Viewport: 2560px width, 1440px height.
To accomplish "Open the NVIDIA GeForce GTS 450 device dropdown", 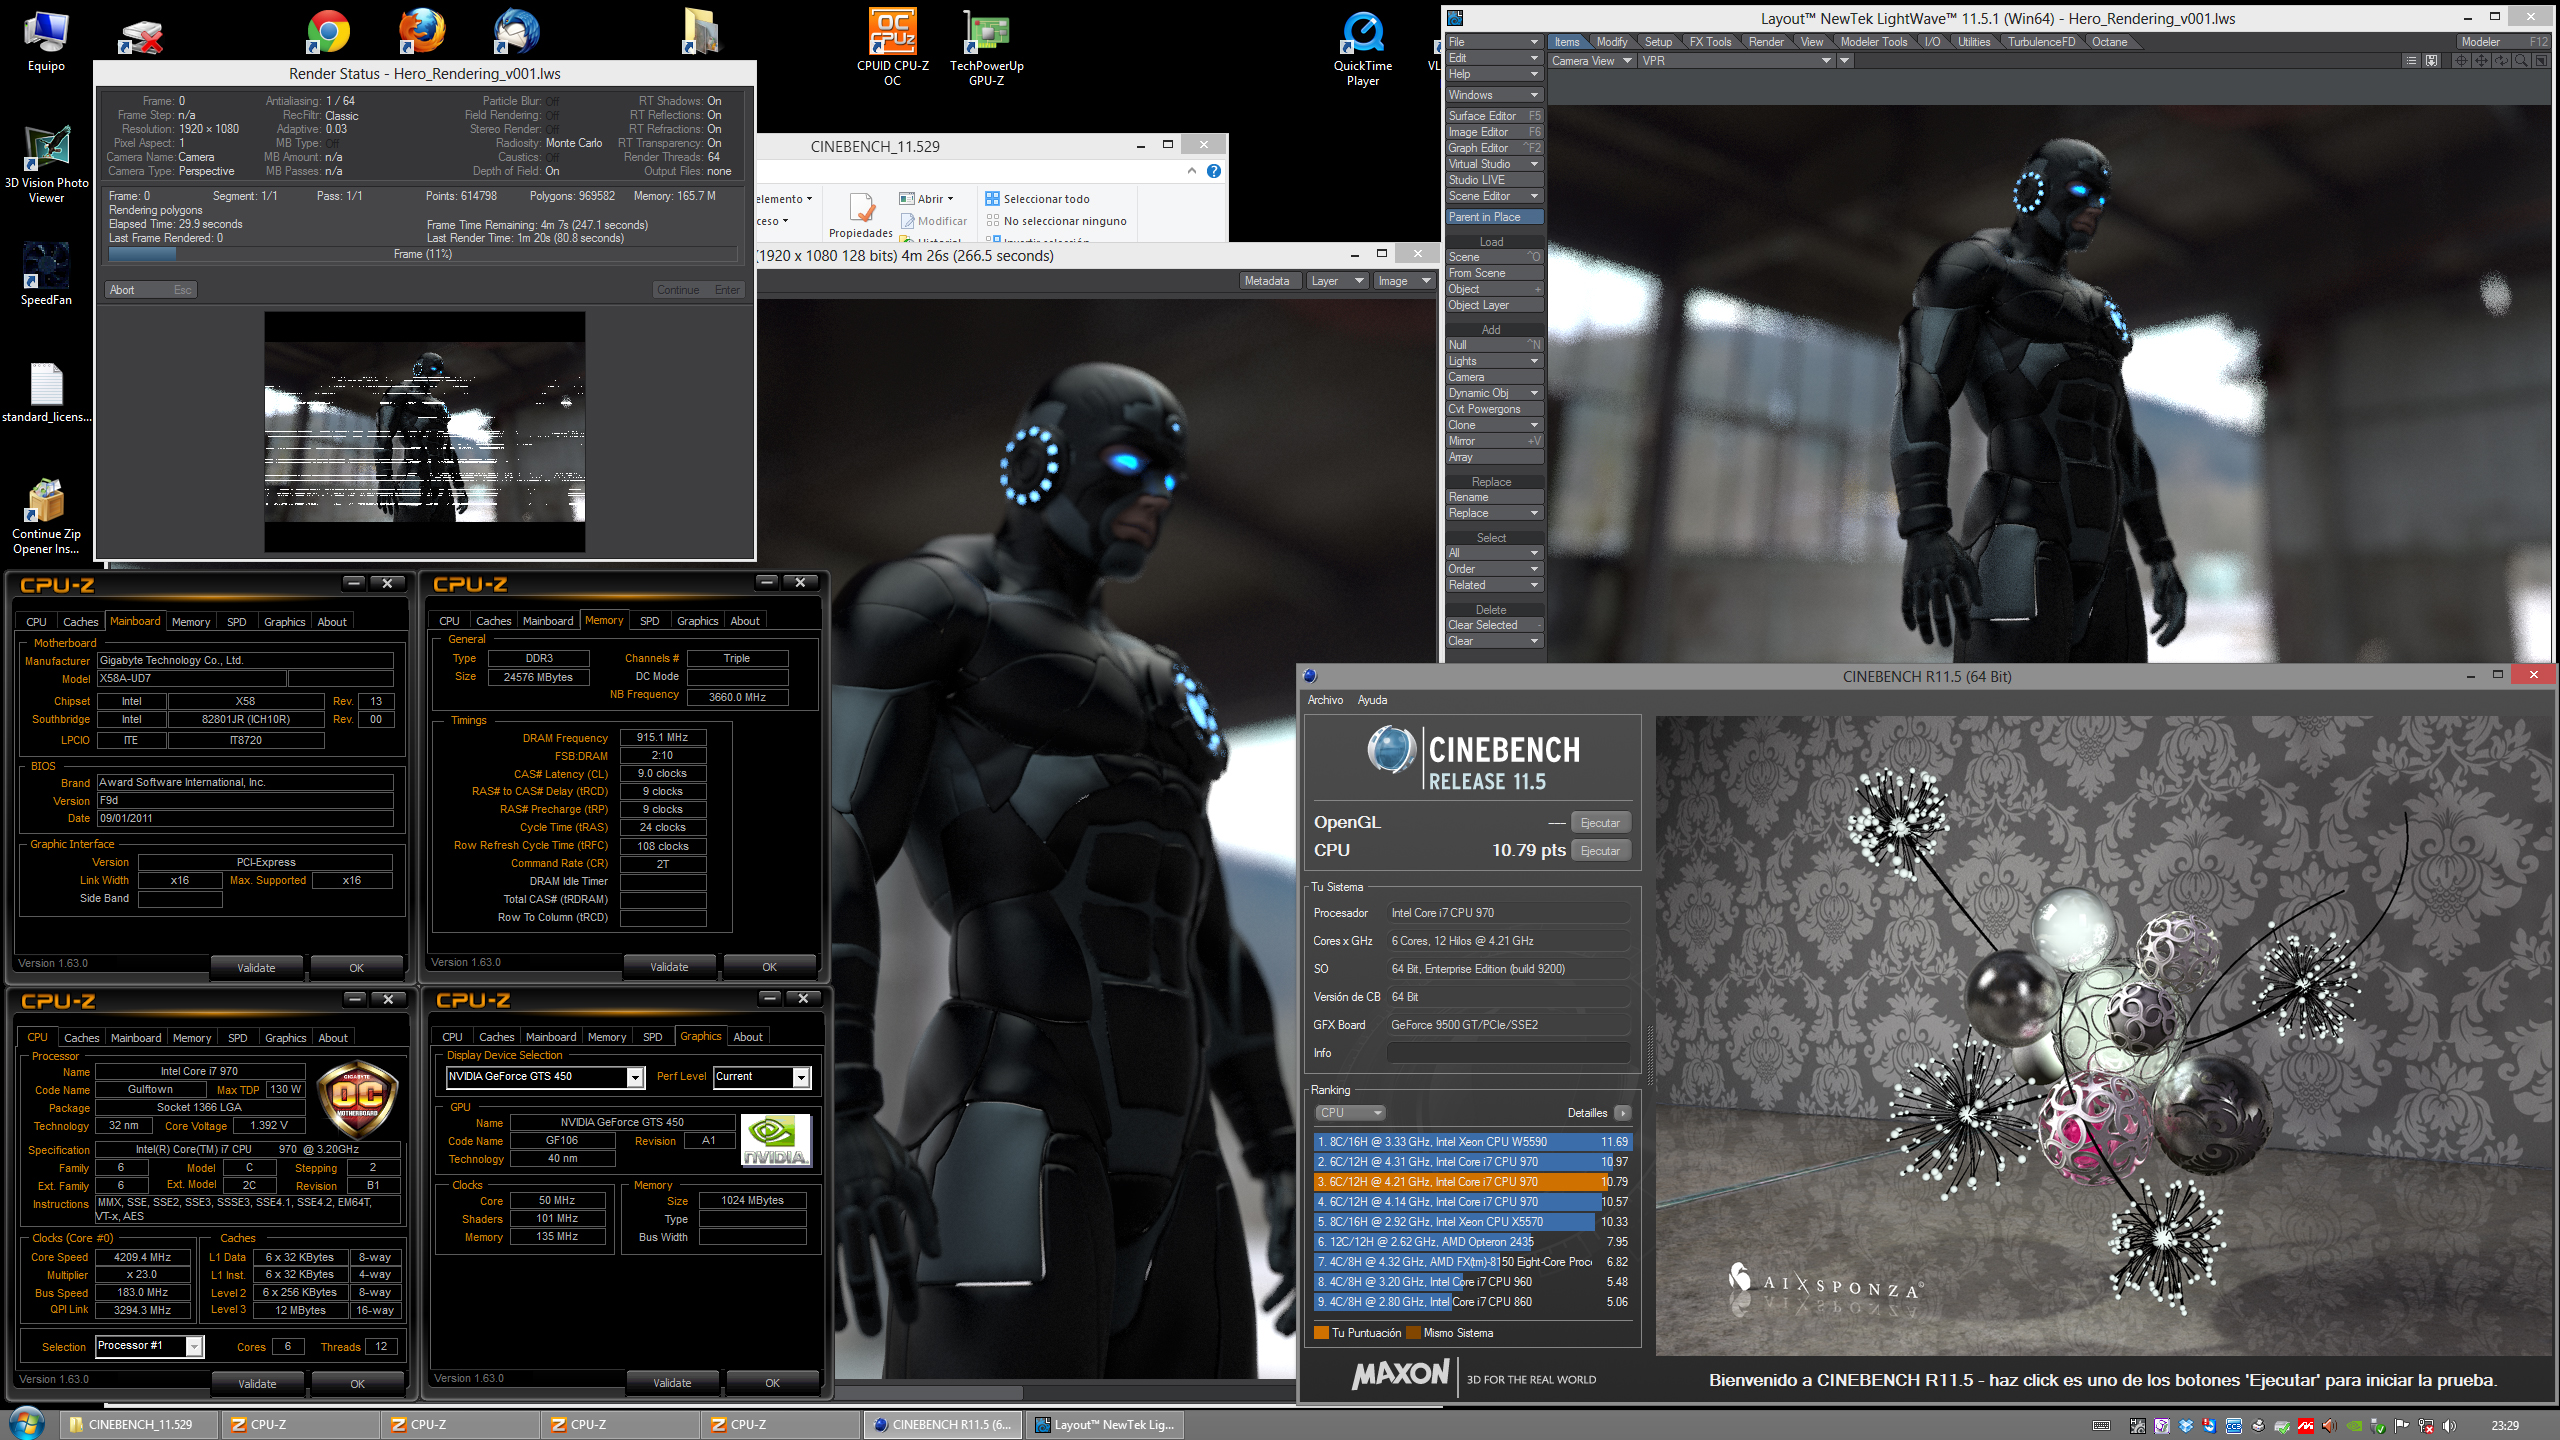I will (x=635, y=1077).
